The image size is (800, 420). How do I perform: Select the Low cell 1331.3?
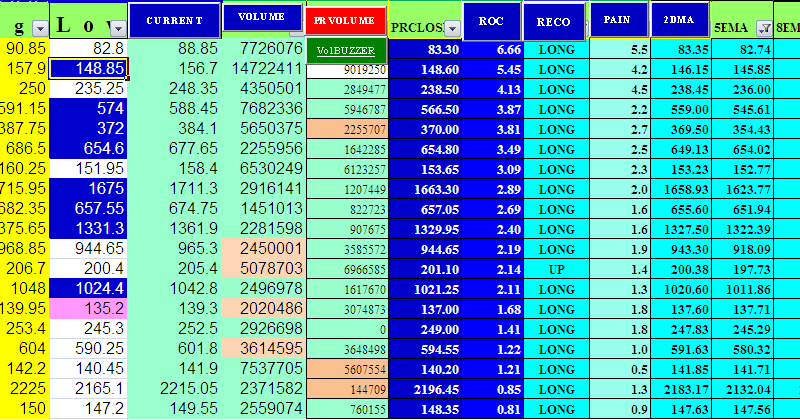point(88,228)
